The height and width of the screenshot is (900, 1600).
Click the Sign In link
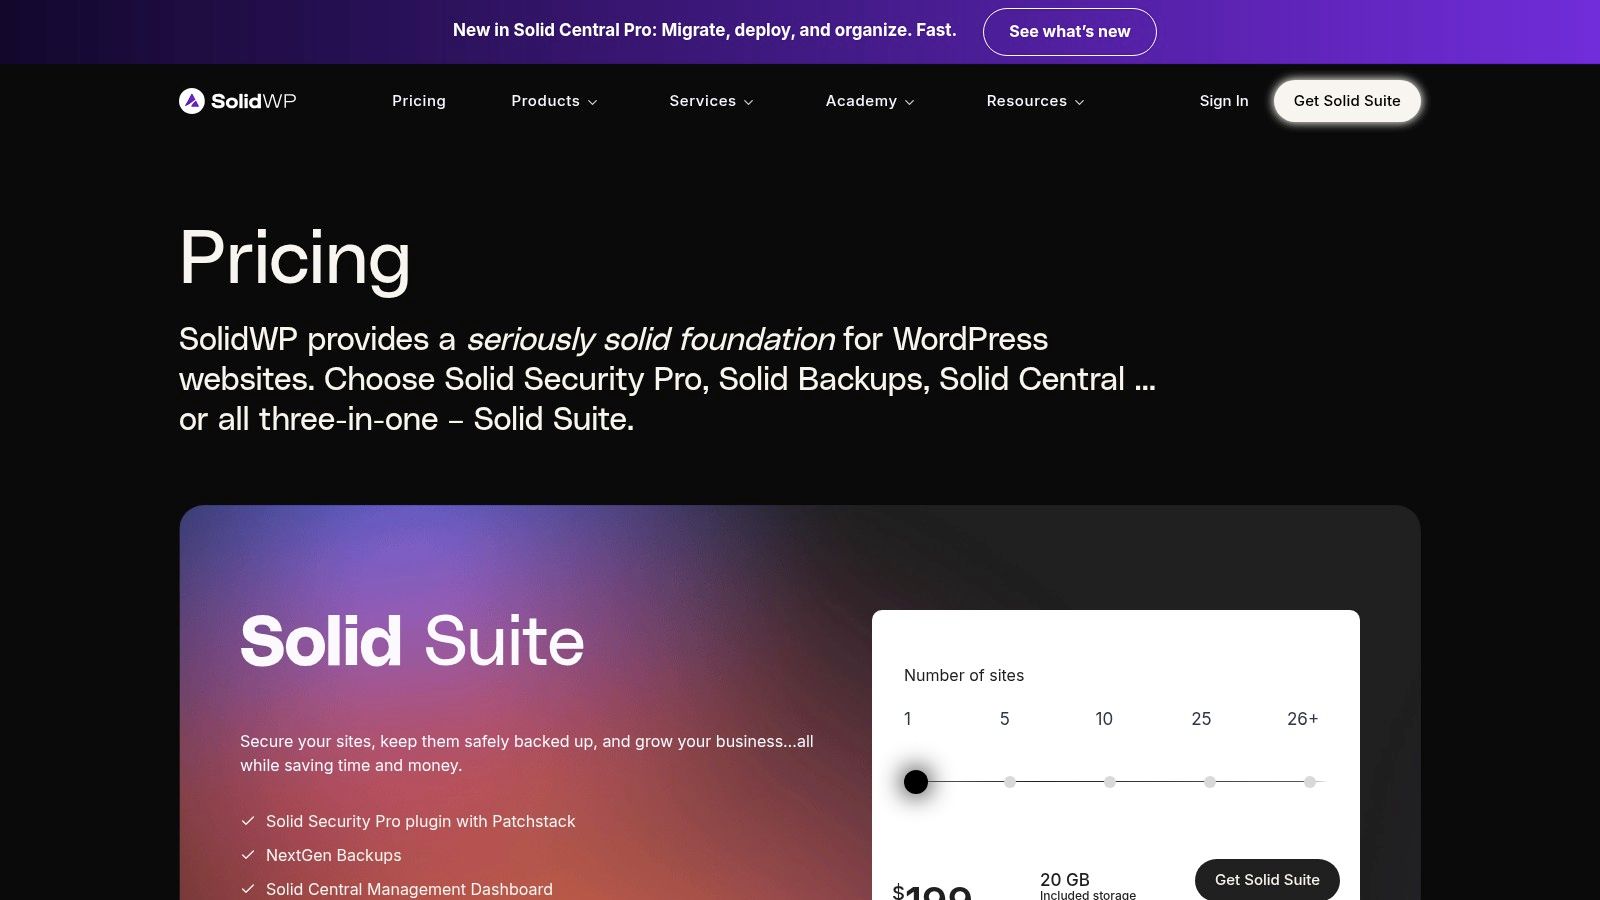point(1224,101)
